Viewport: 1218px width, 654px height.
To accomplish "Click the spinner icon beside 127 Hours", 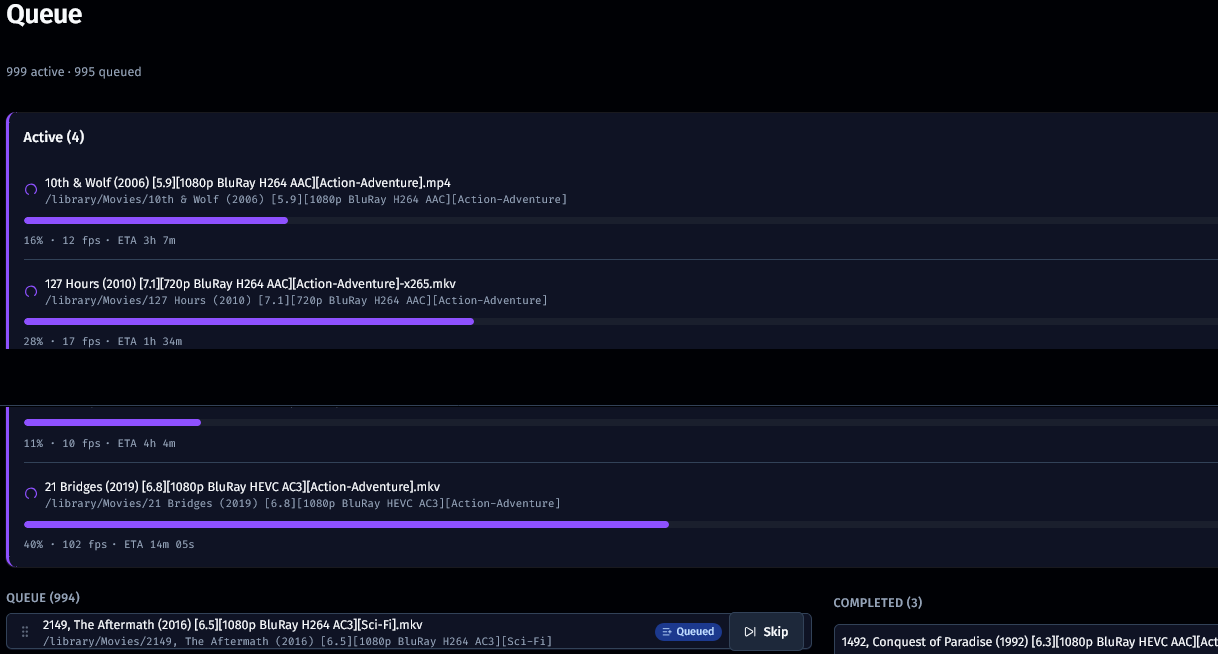I will tap(31, 291).
